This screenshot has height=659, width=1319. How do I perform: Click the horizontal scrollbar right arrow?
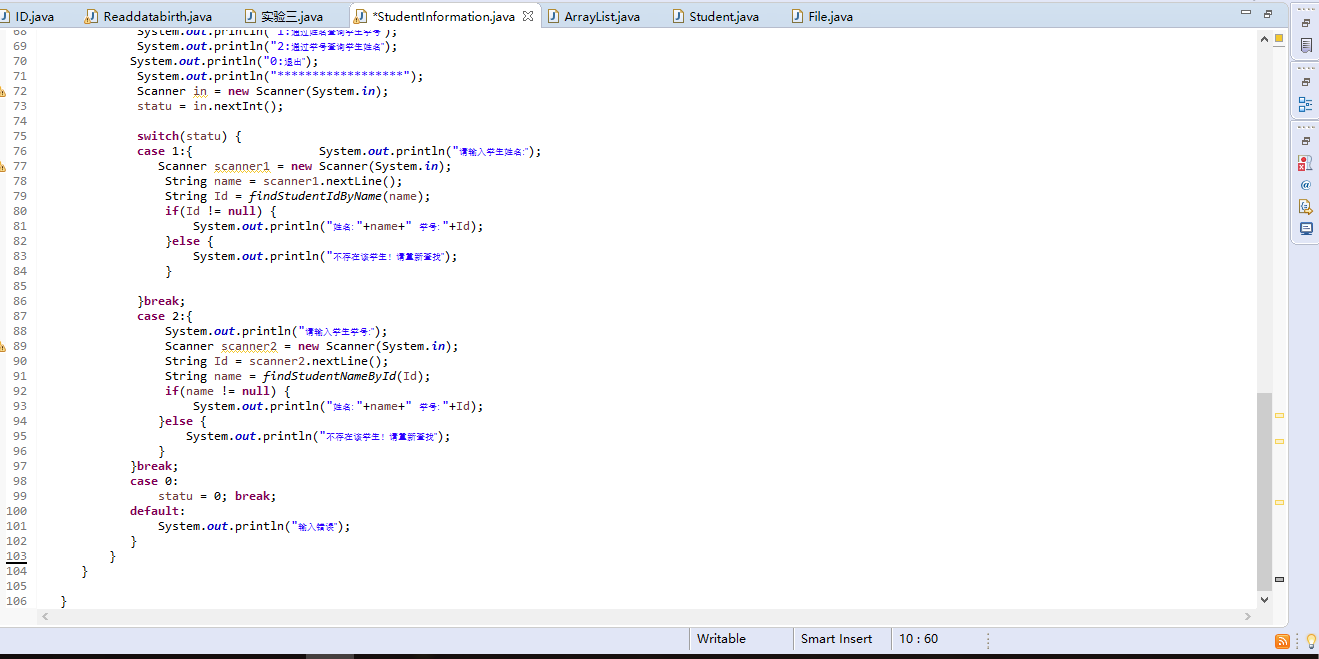pos(1246,617)
